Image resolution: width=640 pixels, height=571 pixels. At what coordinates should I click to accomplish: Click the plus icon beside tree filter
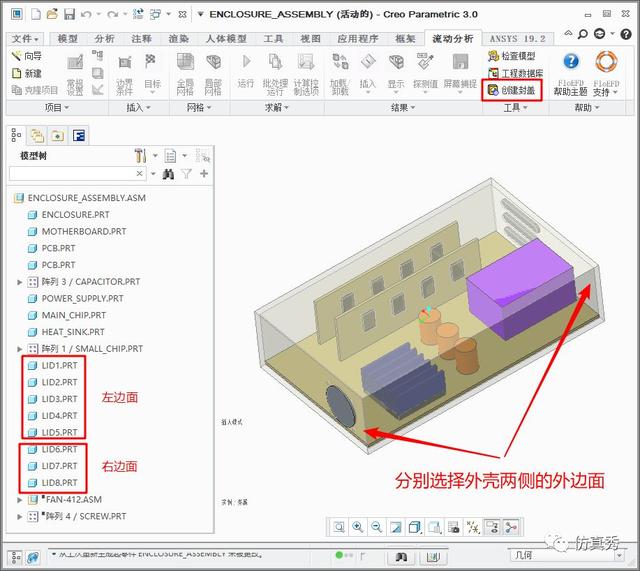pos(204,174)
